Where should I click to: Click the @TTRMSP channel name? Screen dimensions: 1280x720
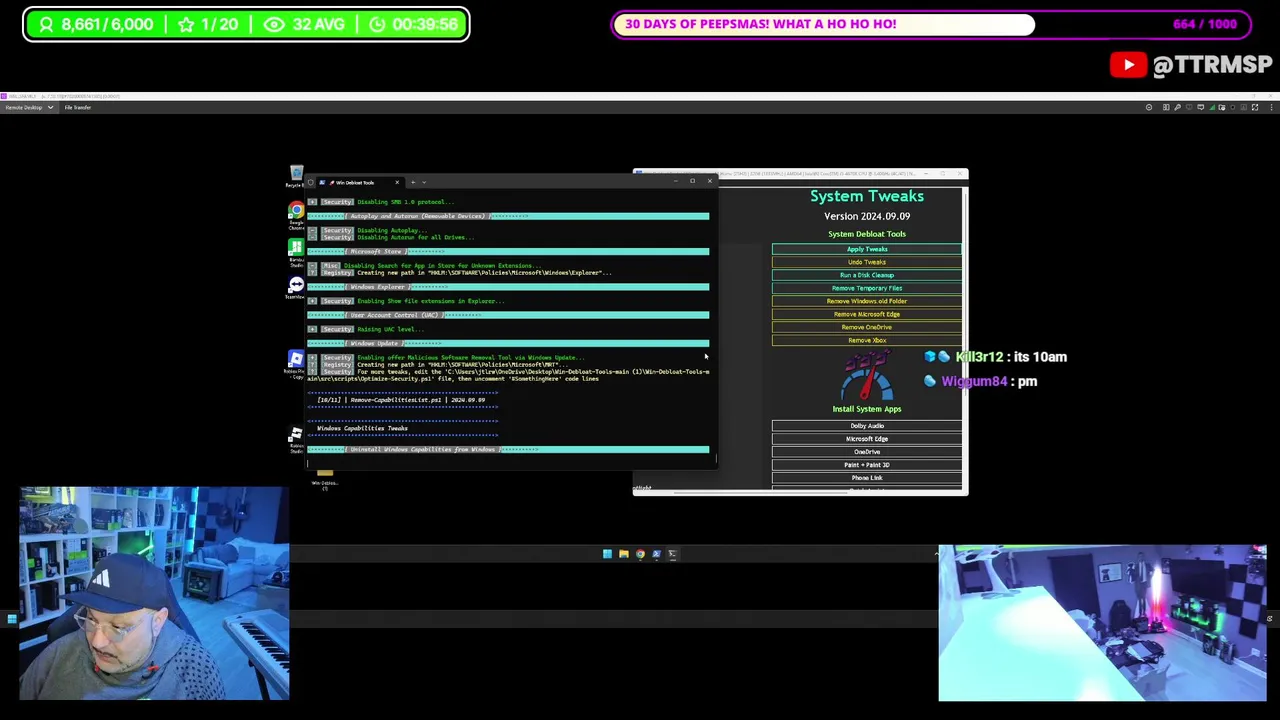pos(1212,65)
